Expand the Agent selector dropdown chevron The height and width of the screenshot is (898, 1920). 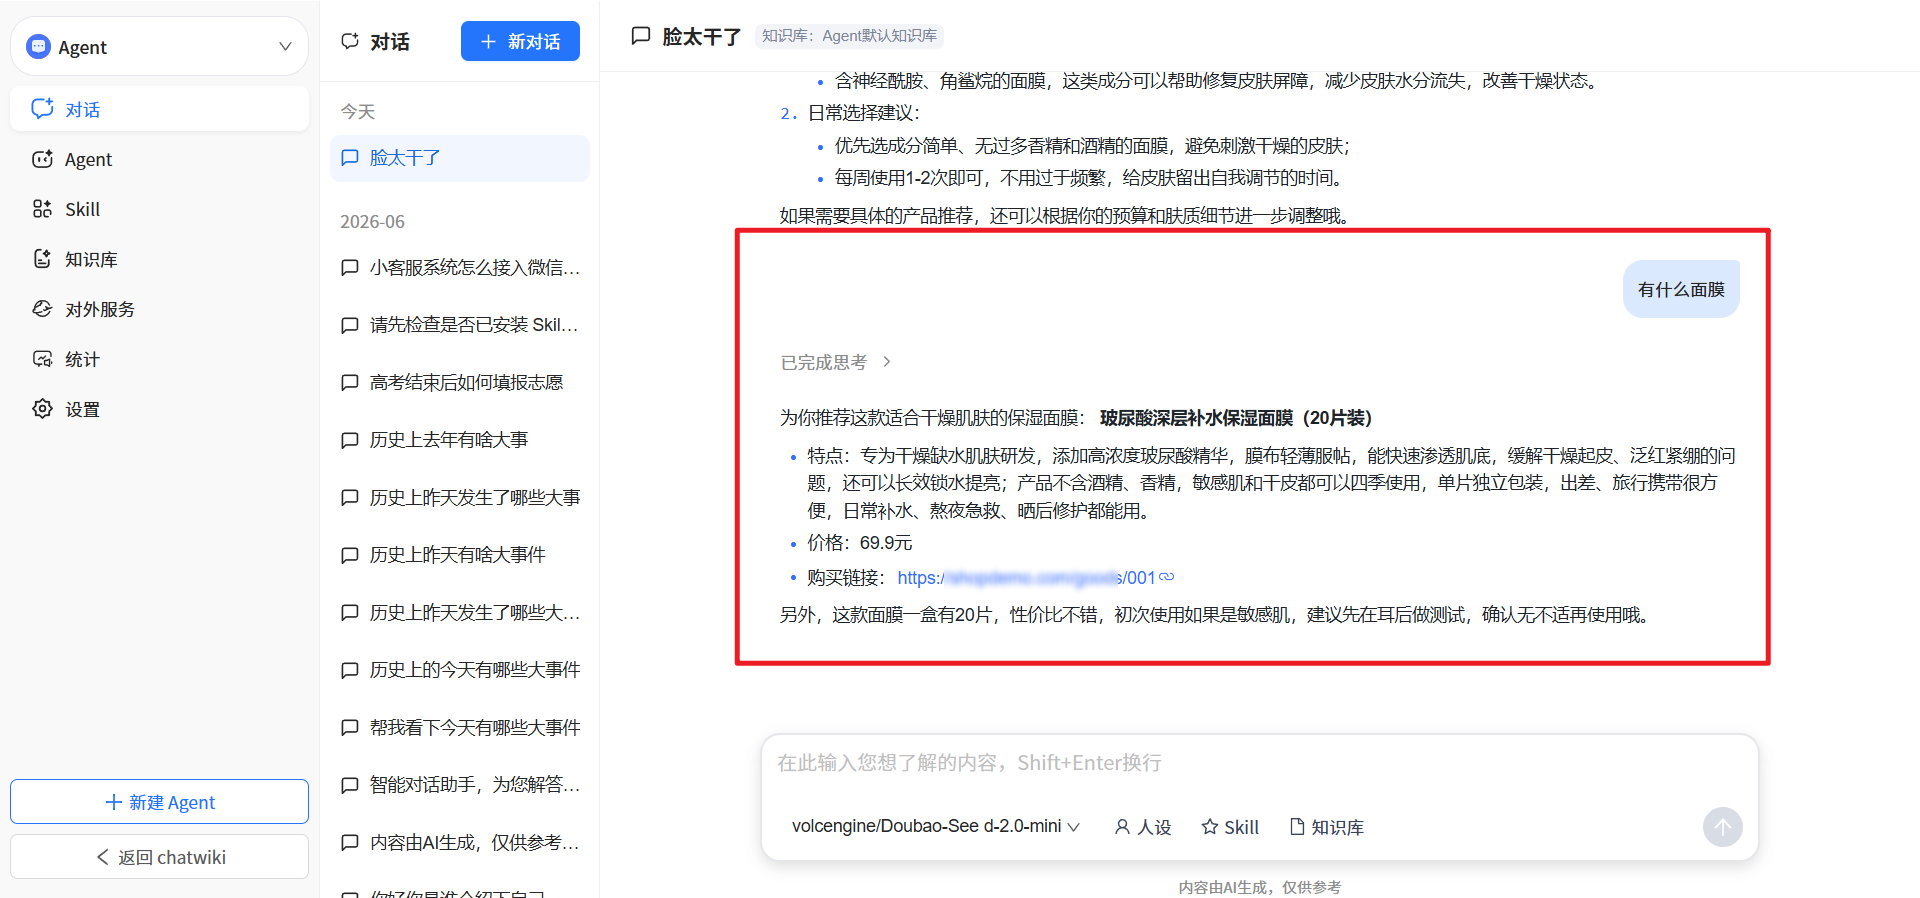click(285, 46)
